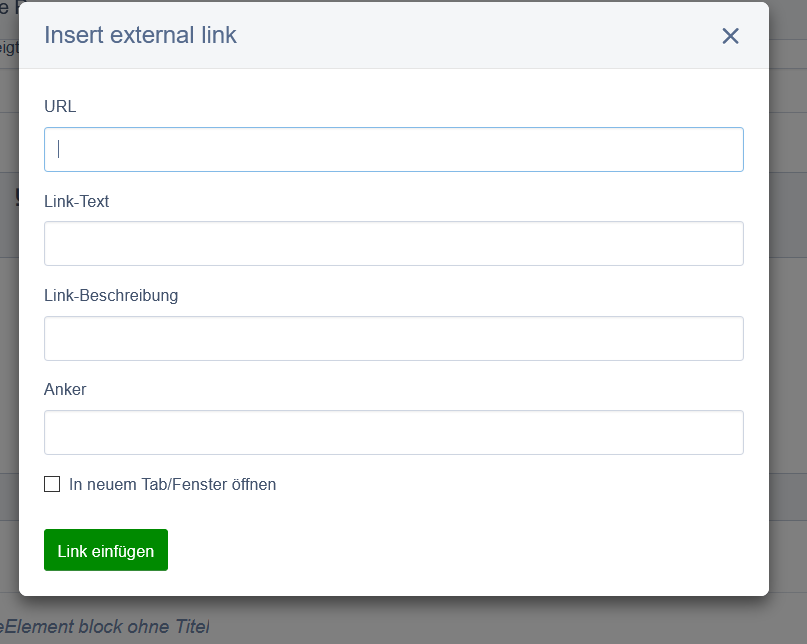807x644 pixels.
Task: Click into the Link-Text input field
Action: coord(393,244)
